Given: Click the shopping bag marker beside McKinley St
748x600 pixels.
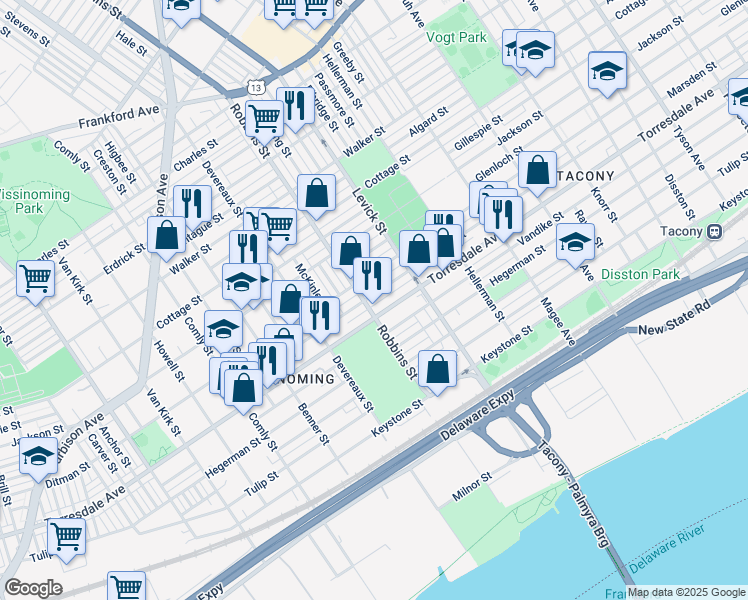Looking at the screenshot, I should [291, 300].
